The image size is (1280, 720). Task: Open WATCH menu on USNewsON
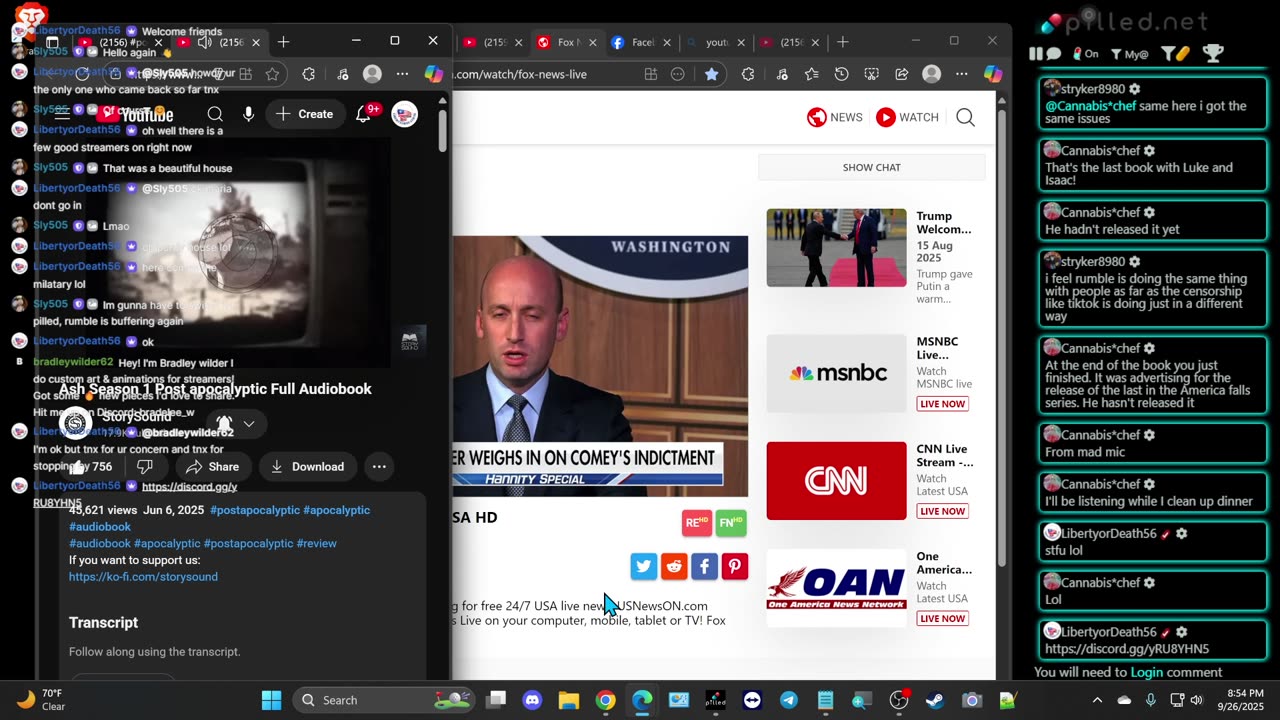[x=907, y=117]
